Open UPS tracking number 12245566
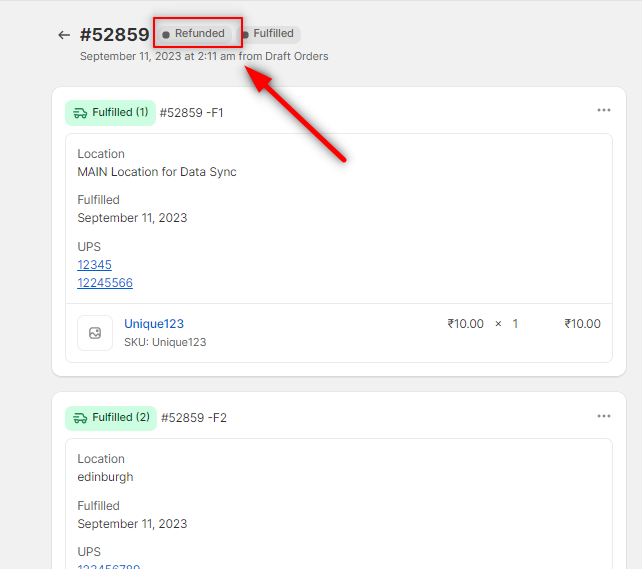Screen dimensions: 642x569 (x=105, y=283)
